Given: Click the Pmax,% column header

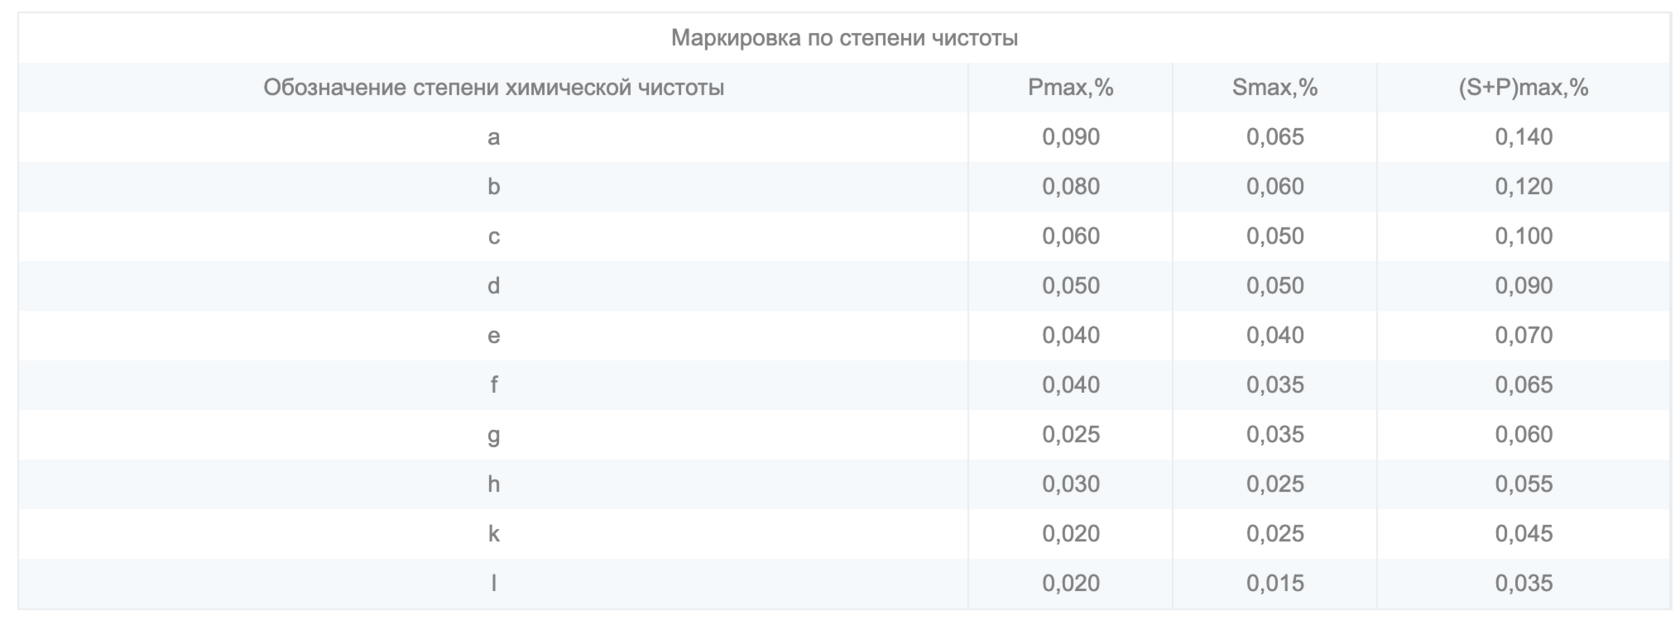Looking at the screenshot, I should coord(1070,87).
